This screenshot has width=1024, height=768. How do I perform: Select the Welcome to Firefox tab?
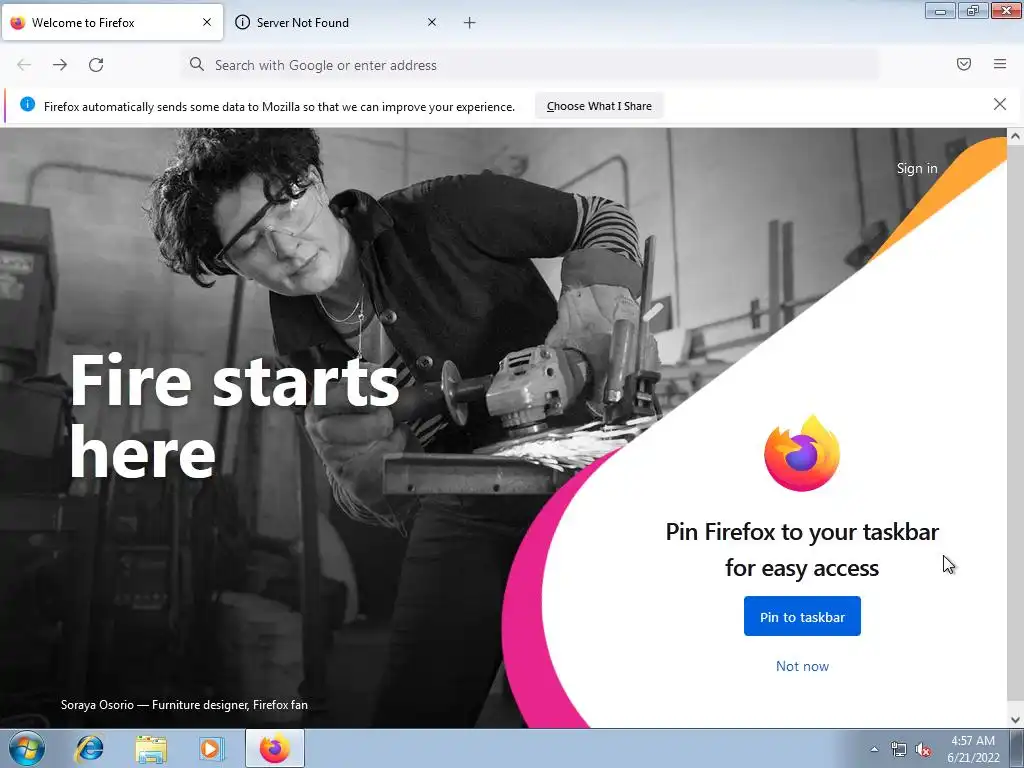[112, 22]
